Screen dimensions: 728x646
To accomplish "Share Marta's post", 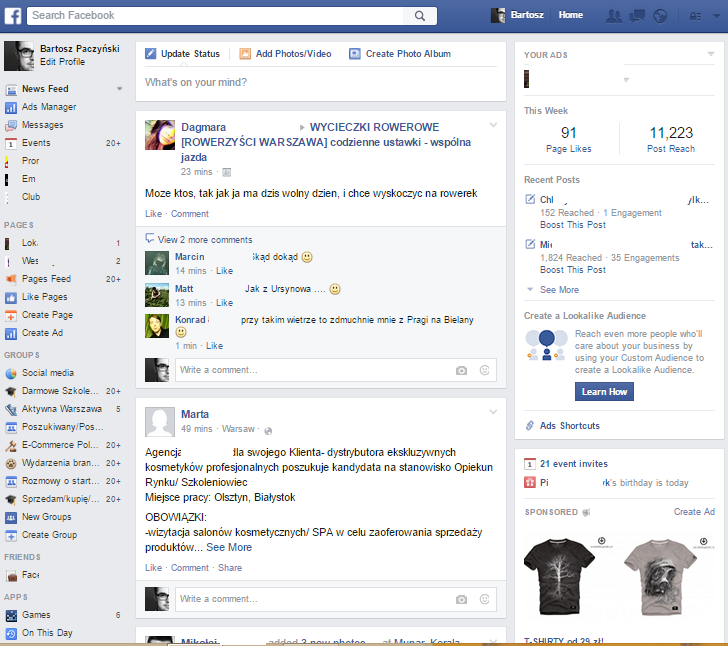I will [x=230, y=568].
